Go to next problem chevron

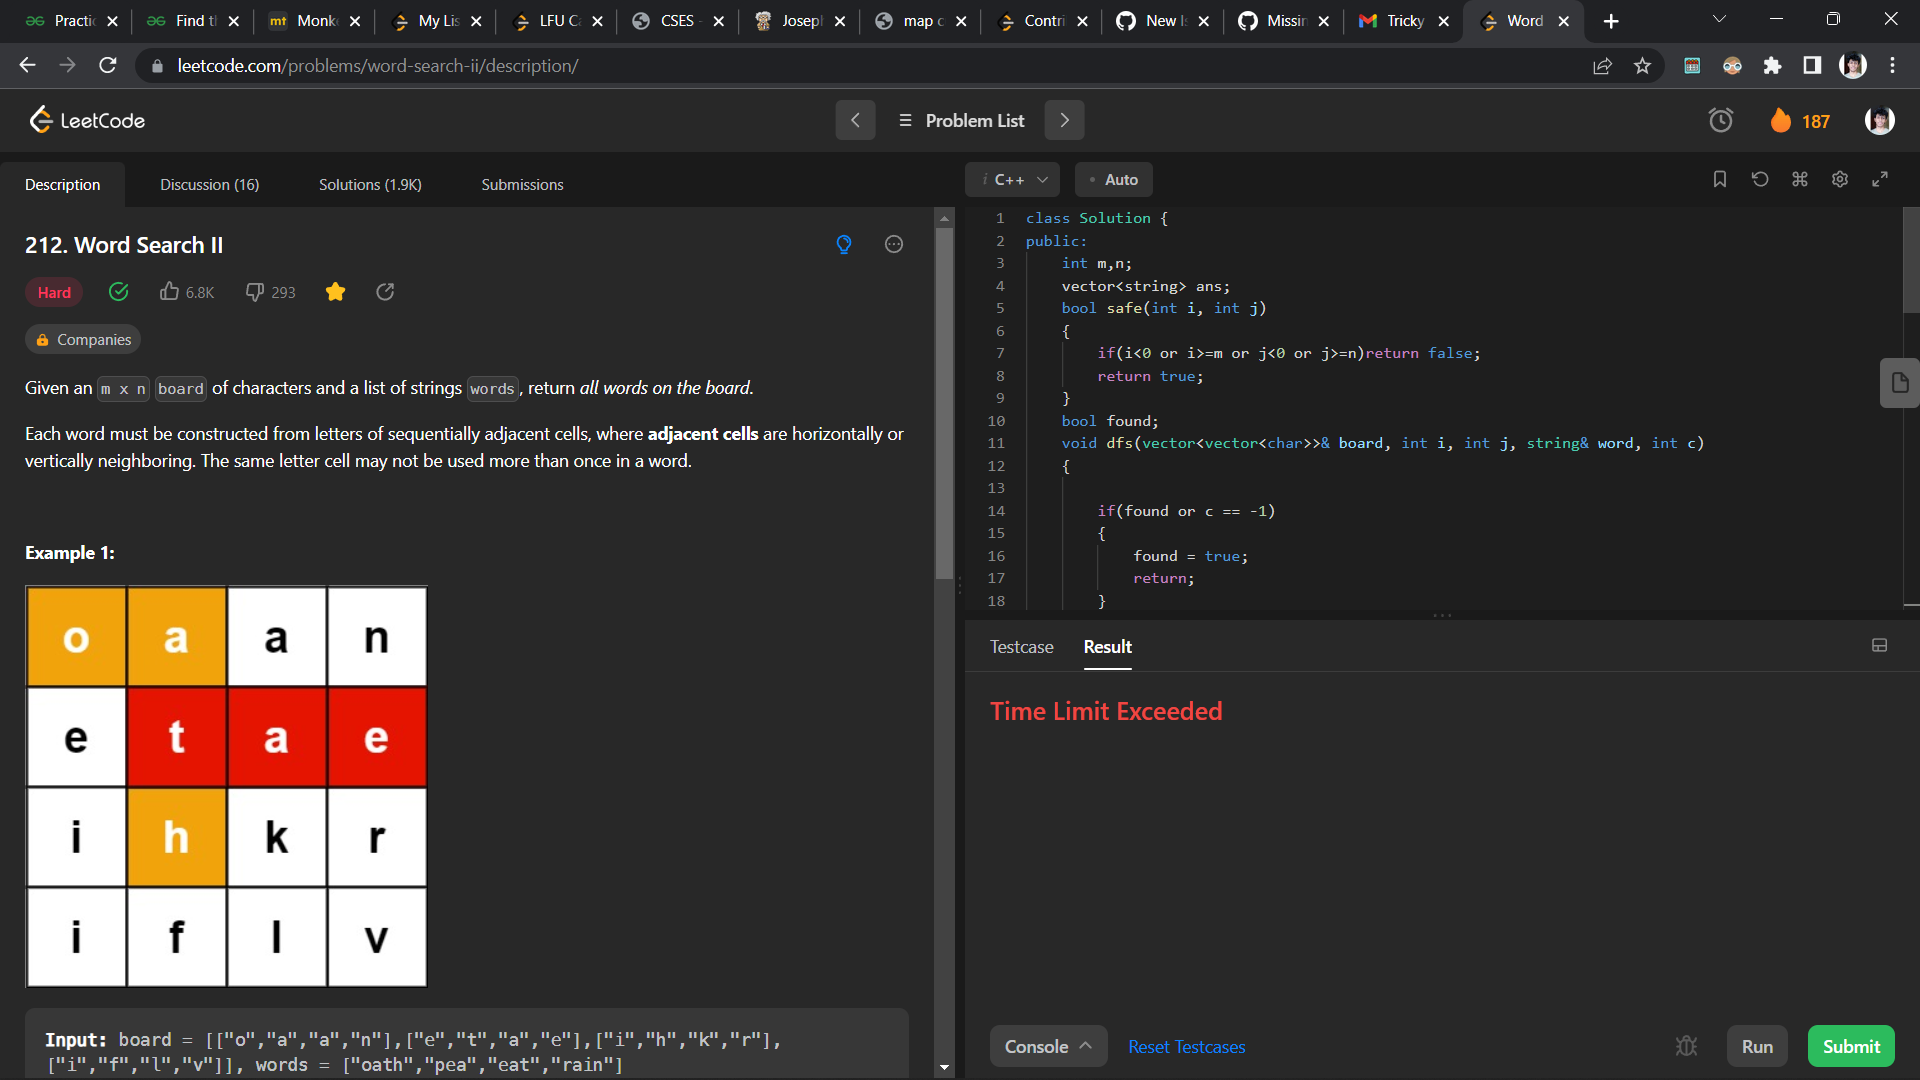1064,121
